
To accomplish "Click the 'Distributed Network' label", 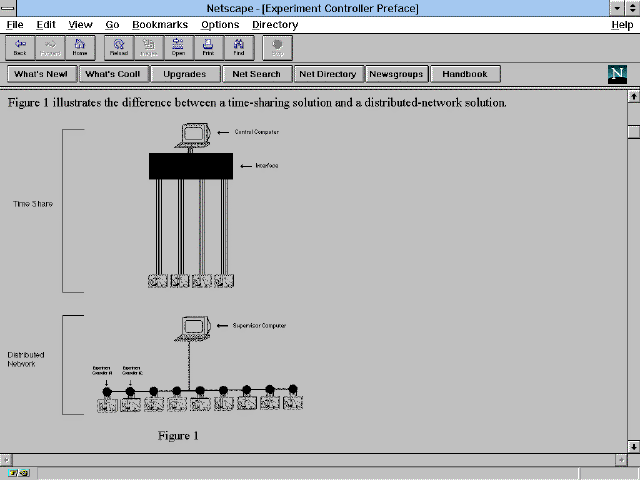I will [x=26, y=359].
